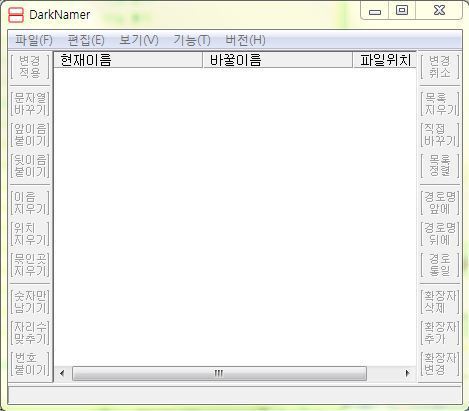Click the scrollbar right arrow
469x411 pixels.
click(407, 373)
